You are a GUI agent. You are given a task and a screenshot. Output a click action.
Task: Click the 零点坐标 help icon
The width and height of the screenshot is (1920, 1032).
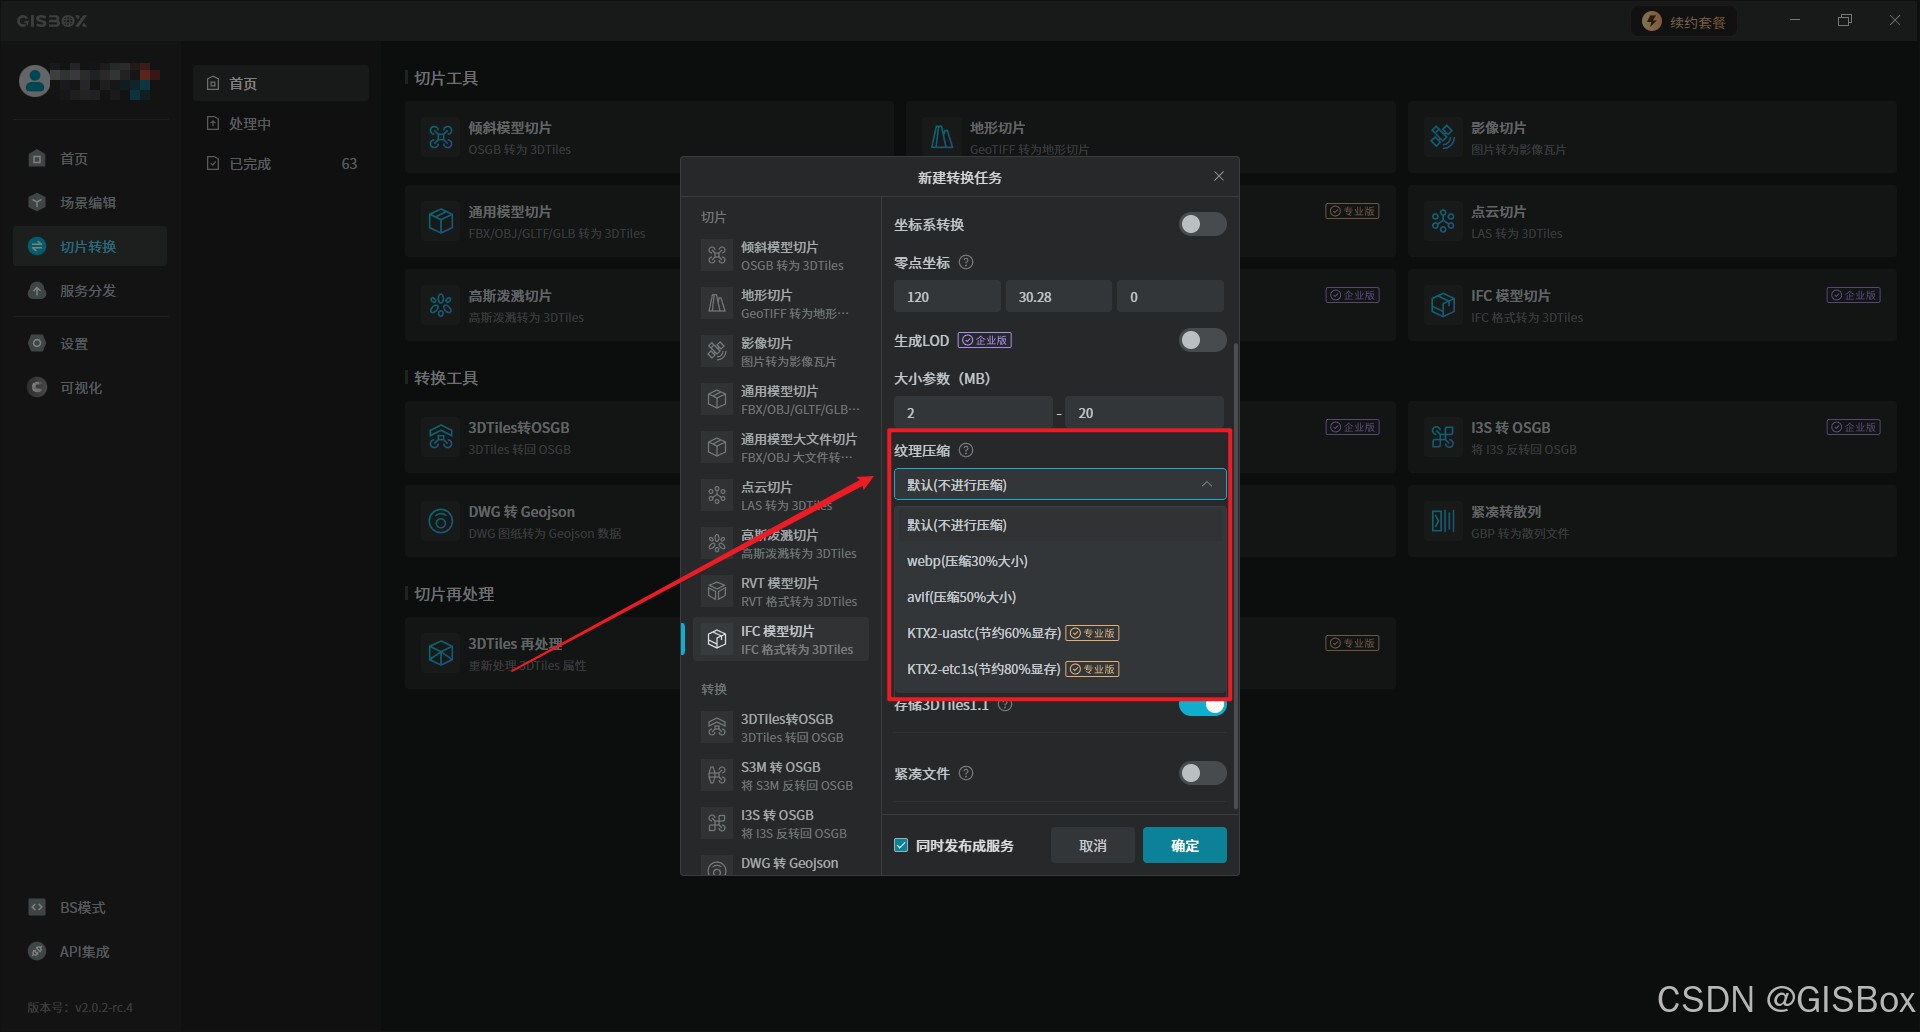click(x=966, y=263)
